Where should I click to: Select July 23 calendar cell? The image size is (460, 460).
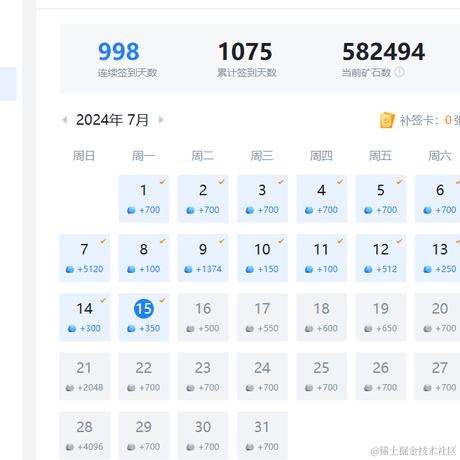203,376
